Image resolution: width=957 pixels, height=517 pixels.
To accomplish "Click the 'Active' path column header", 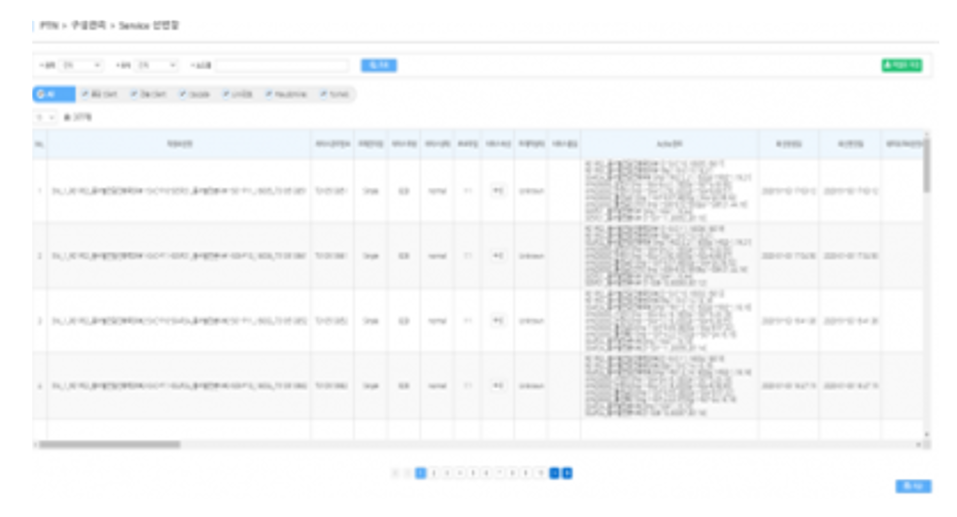I will click(670, 144).
